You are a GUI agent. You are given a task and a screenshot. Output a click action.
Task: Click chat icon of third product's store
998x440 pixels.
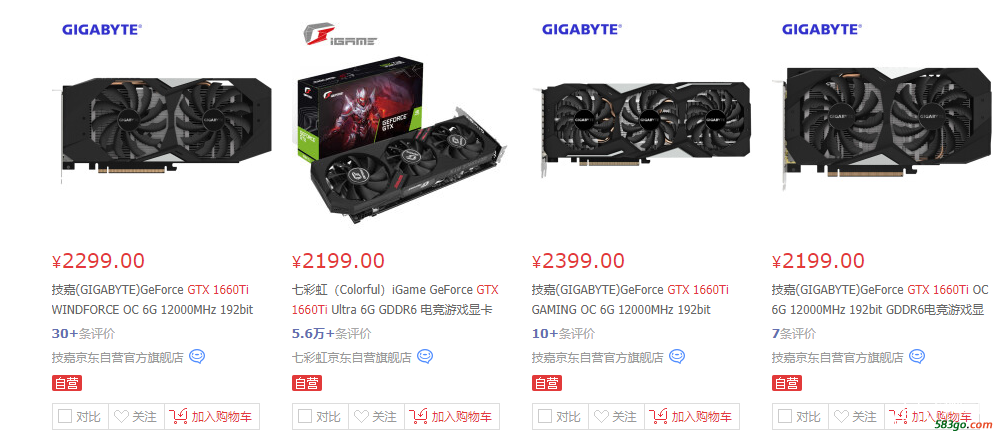coord(677,357)
